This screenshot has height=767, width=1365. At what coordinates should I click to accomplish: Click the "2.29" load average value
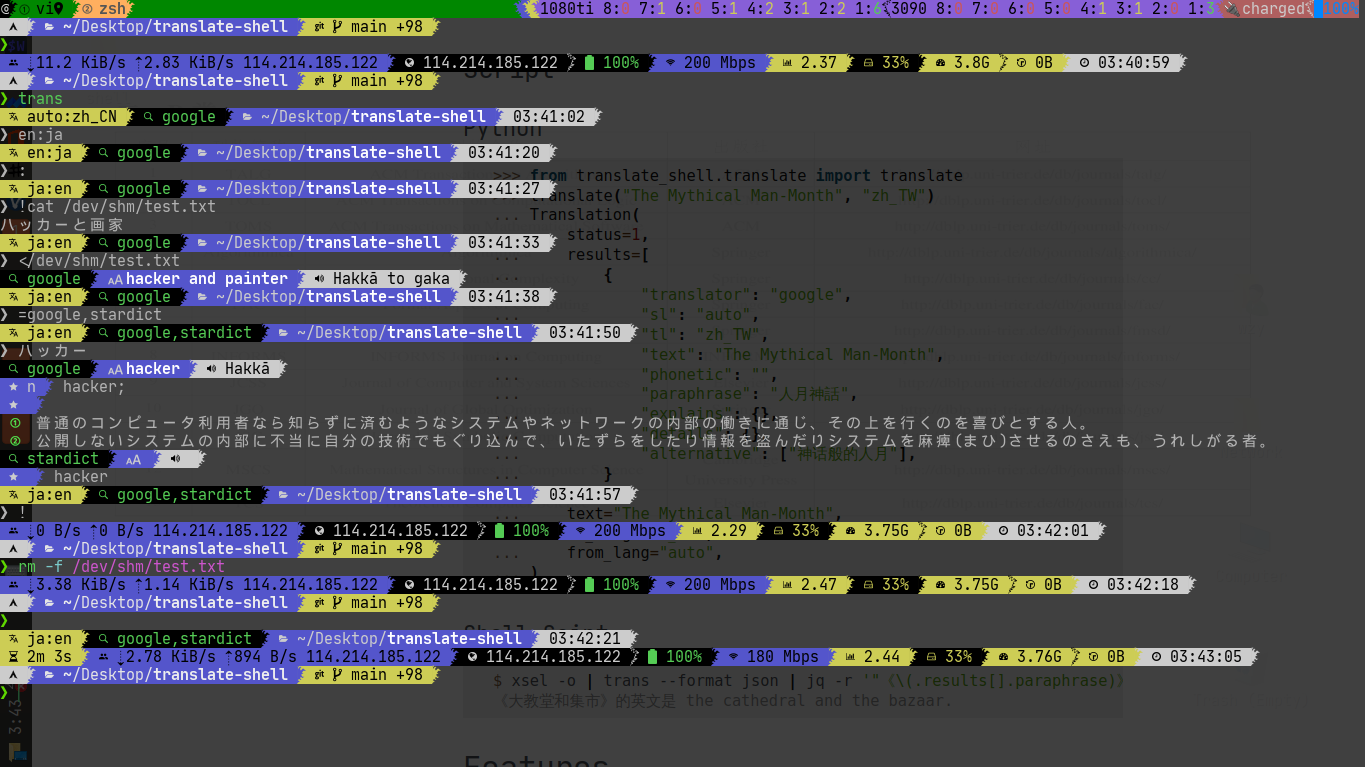click(727, 530)
